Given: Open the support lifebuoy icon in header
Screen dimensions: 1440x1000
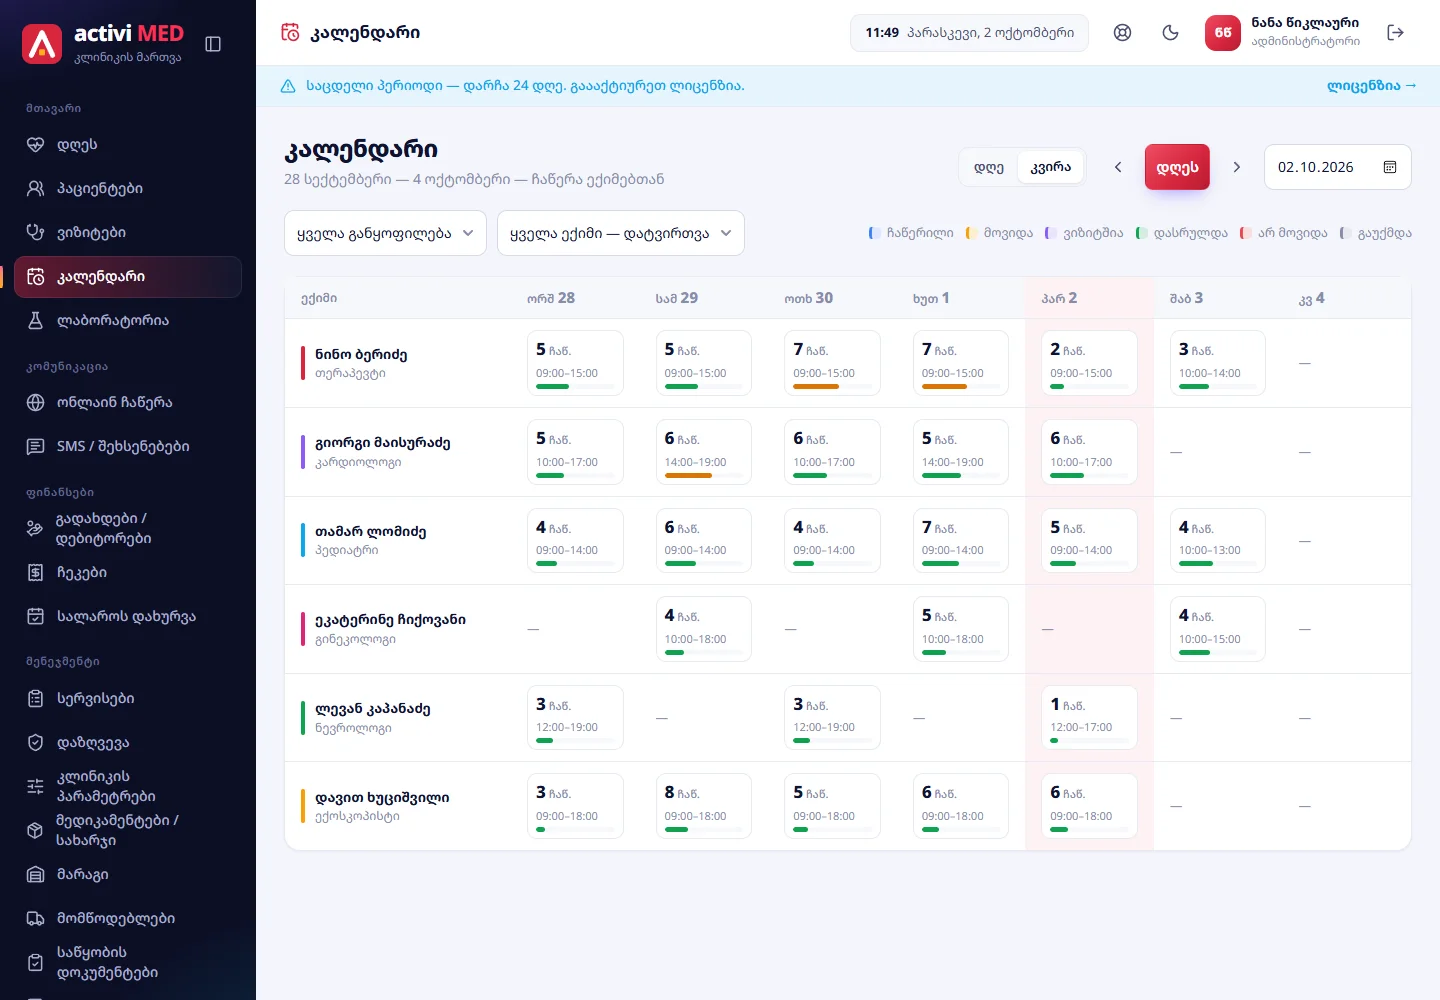Looking at the screenshot, I should point(1123,33).
